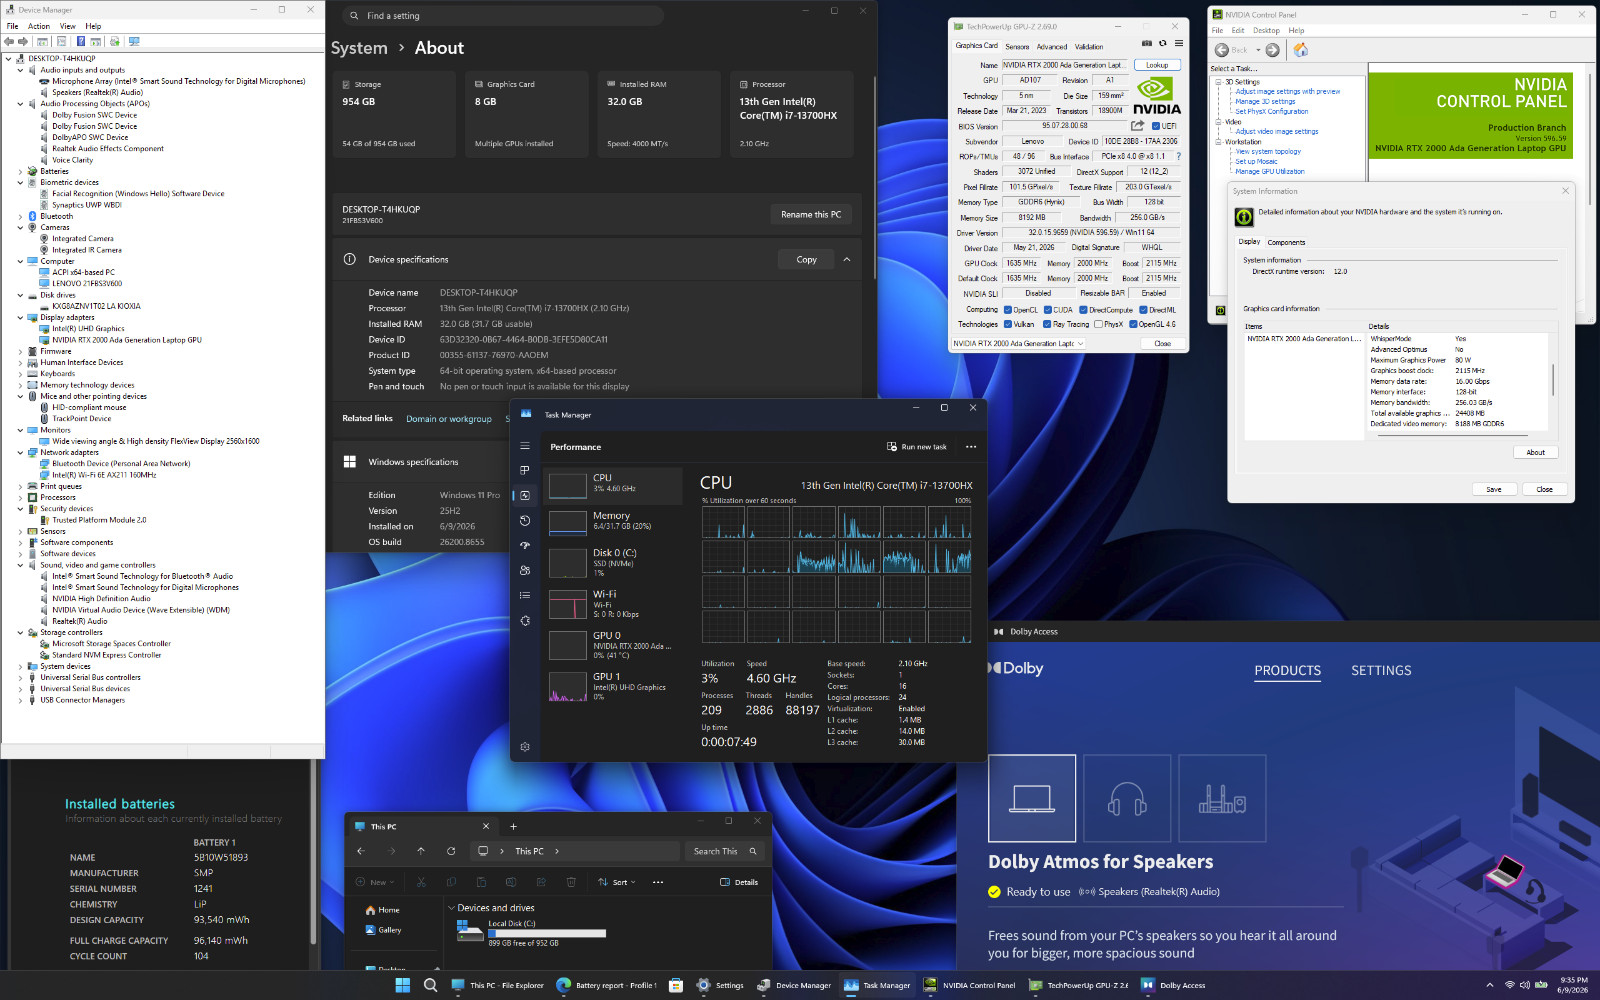Open Desktop menu in NVIDIA Control Panel
1600x1000 pixels.
(x=1267, y=30)
